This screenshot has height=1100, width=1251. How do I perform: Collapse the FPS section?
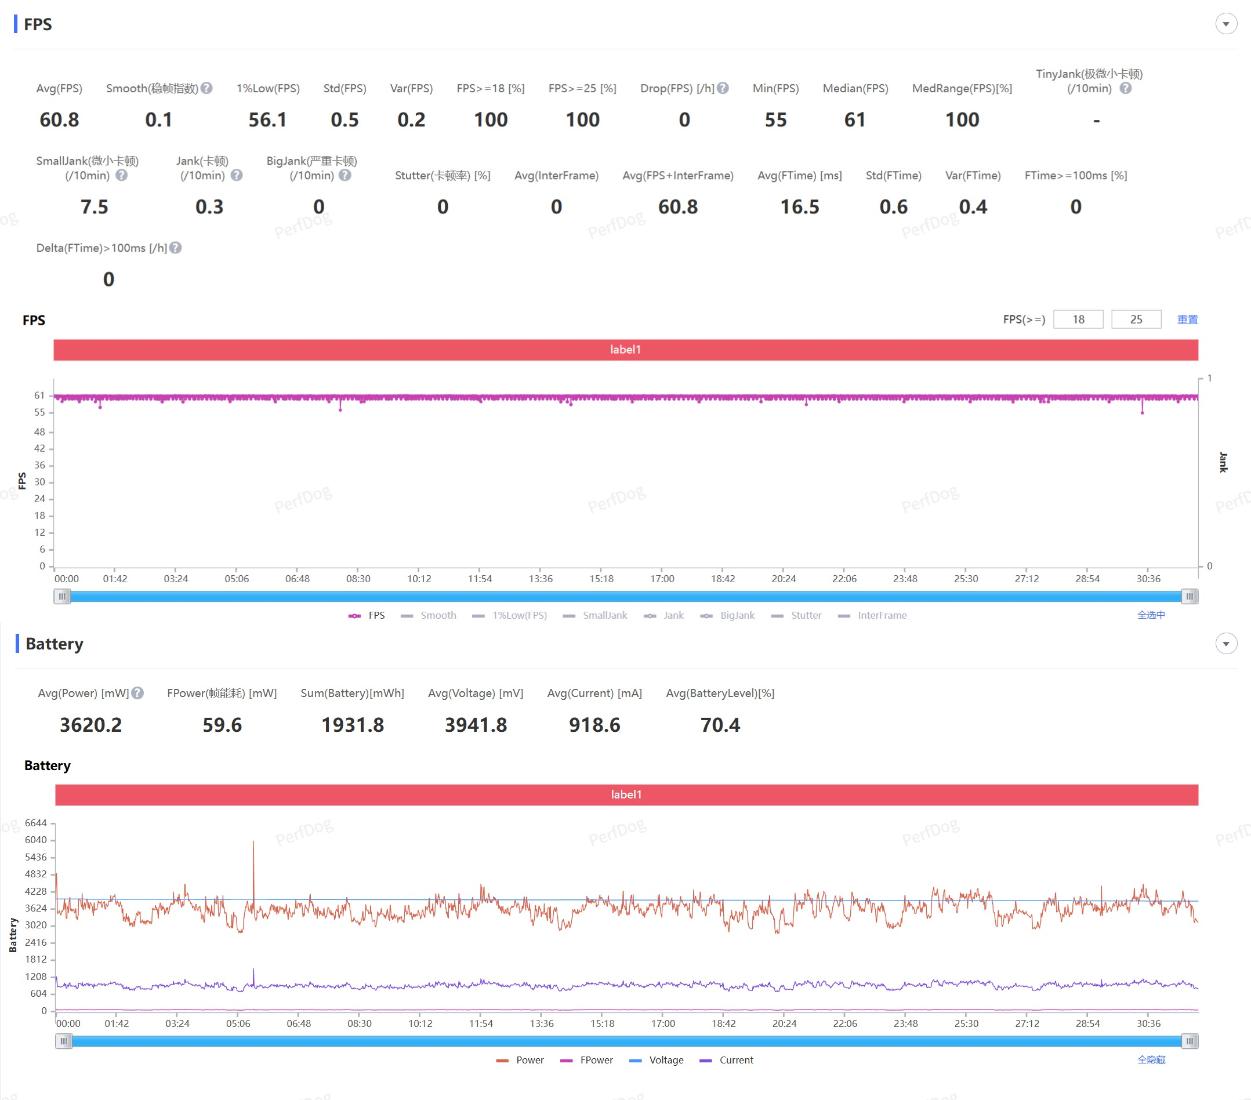click(x=1226, y=24)
